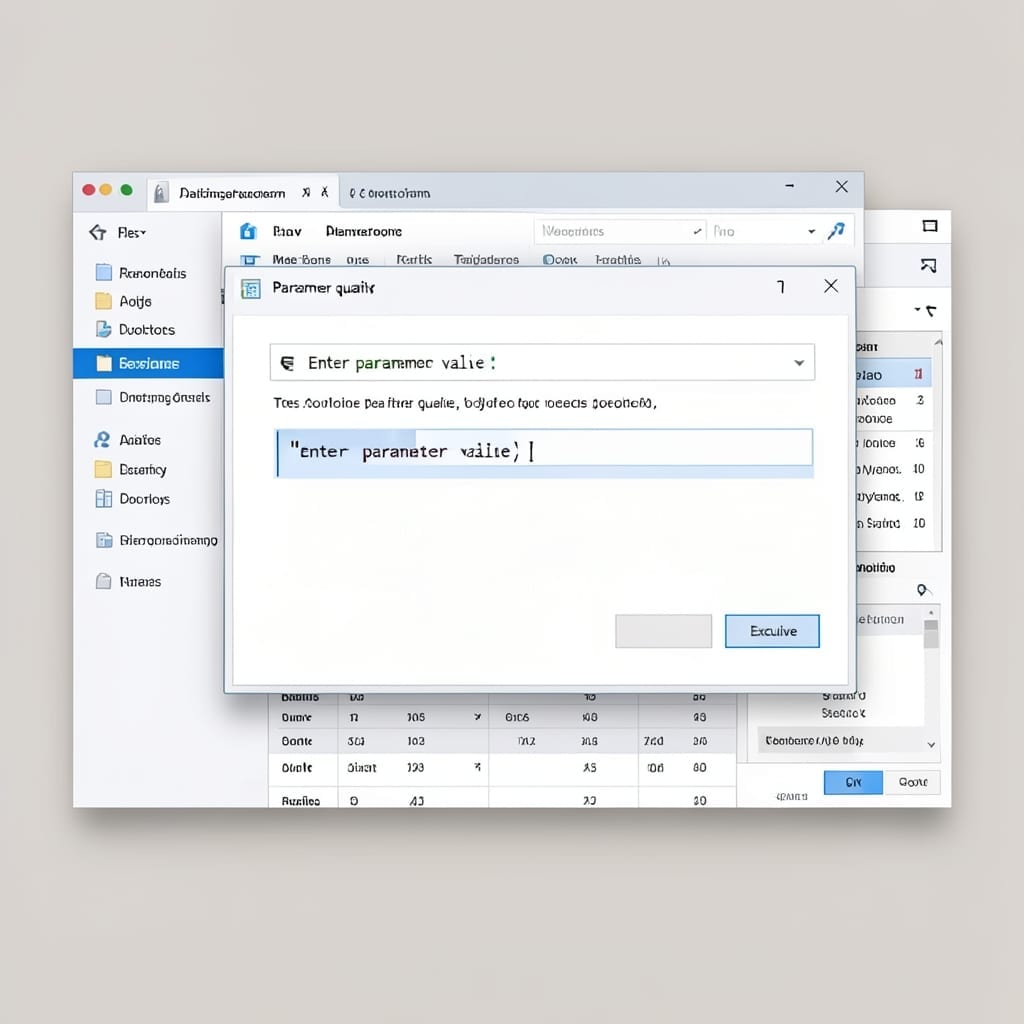Click the 'Duore' row label in the table

pos(296,718)
